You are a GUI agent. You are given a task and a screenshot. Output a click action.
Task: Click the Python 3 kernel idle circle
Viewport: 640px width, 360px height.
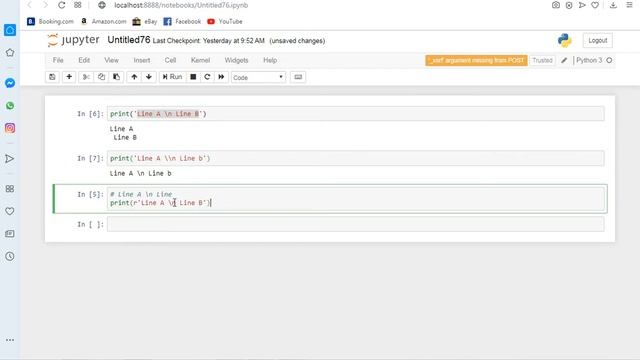point(609,60)
